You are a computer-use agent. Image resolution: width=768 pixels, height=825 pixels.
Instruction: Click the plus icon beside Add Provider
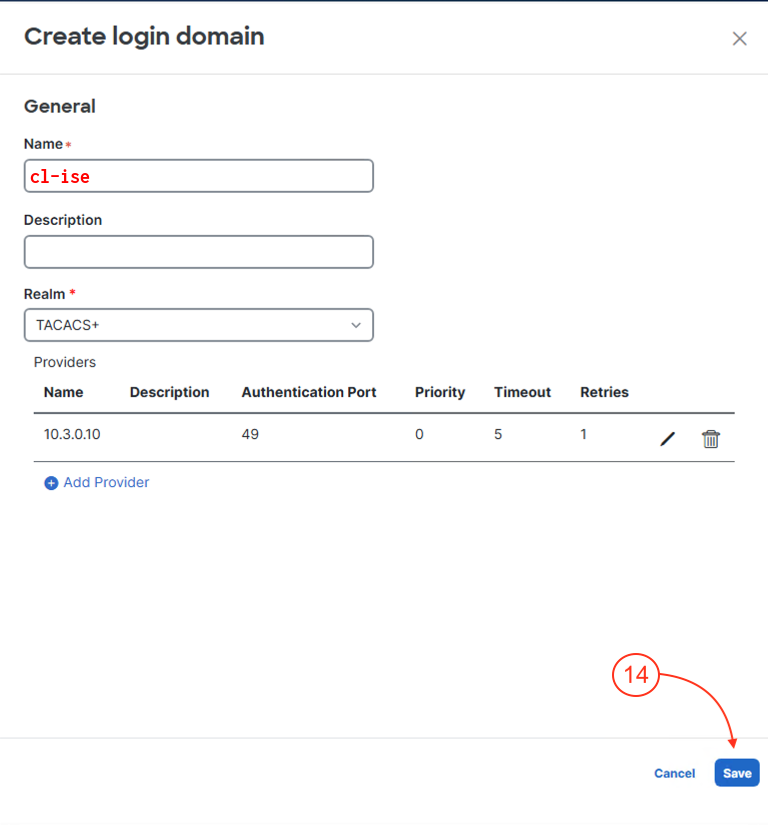(51, 483)
